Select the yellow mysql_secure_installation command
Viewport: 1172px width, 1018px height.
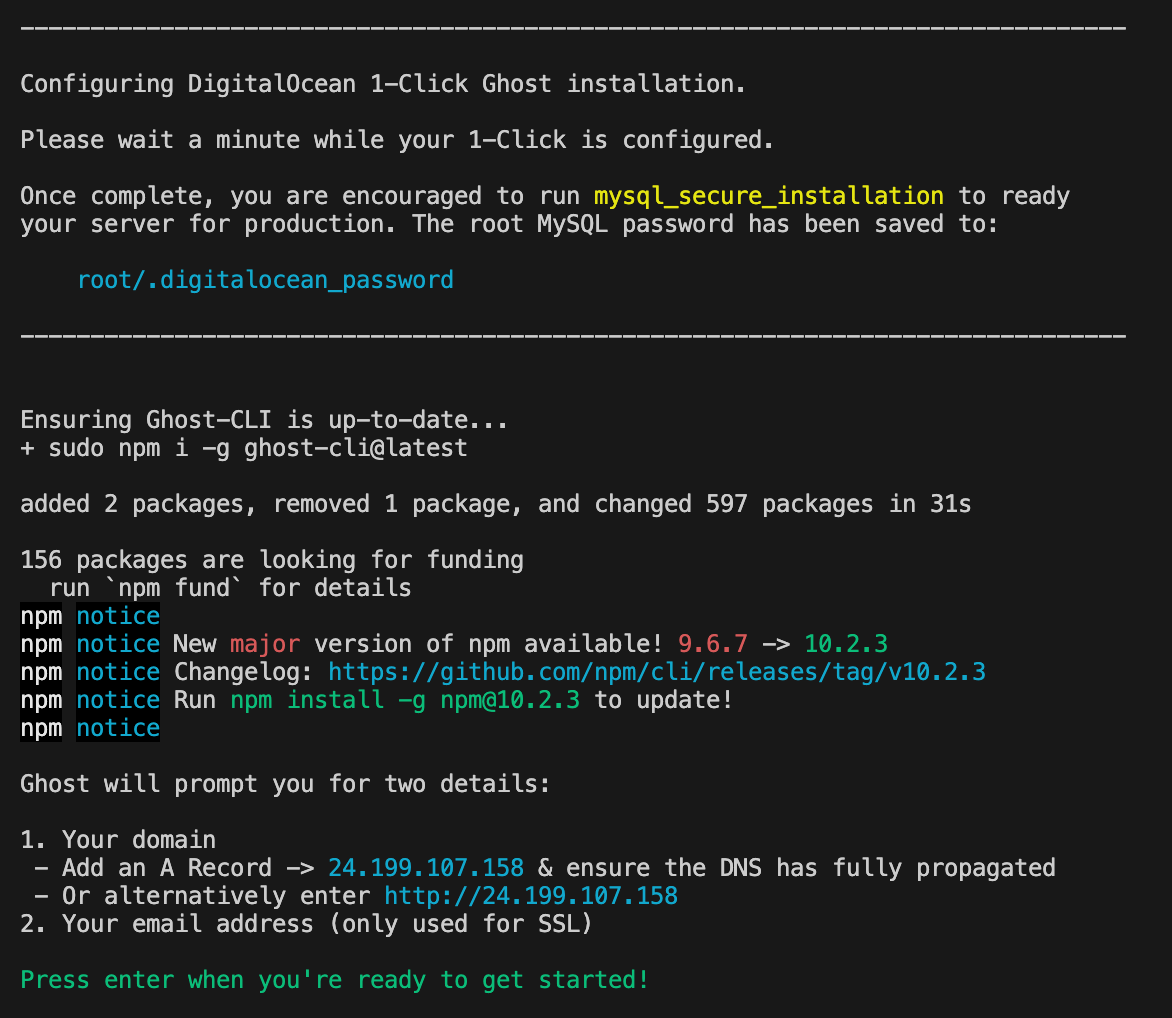click(768, 196)
